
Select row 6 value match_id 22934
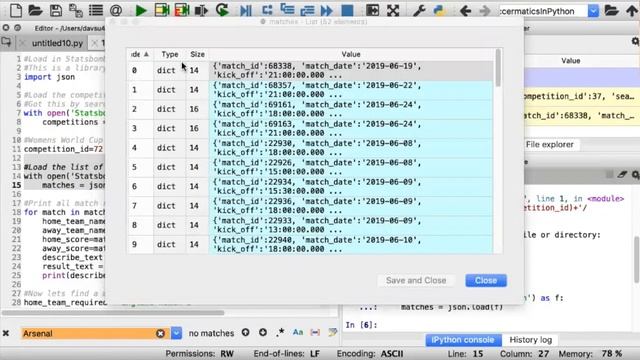click(x=351, y=187)
